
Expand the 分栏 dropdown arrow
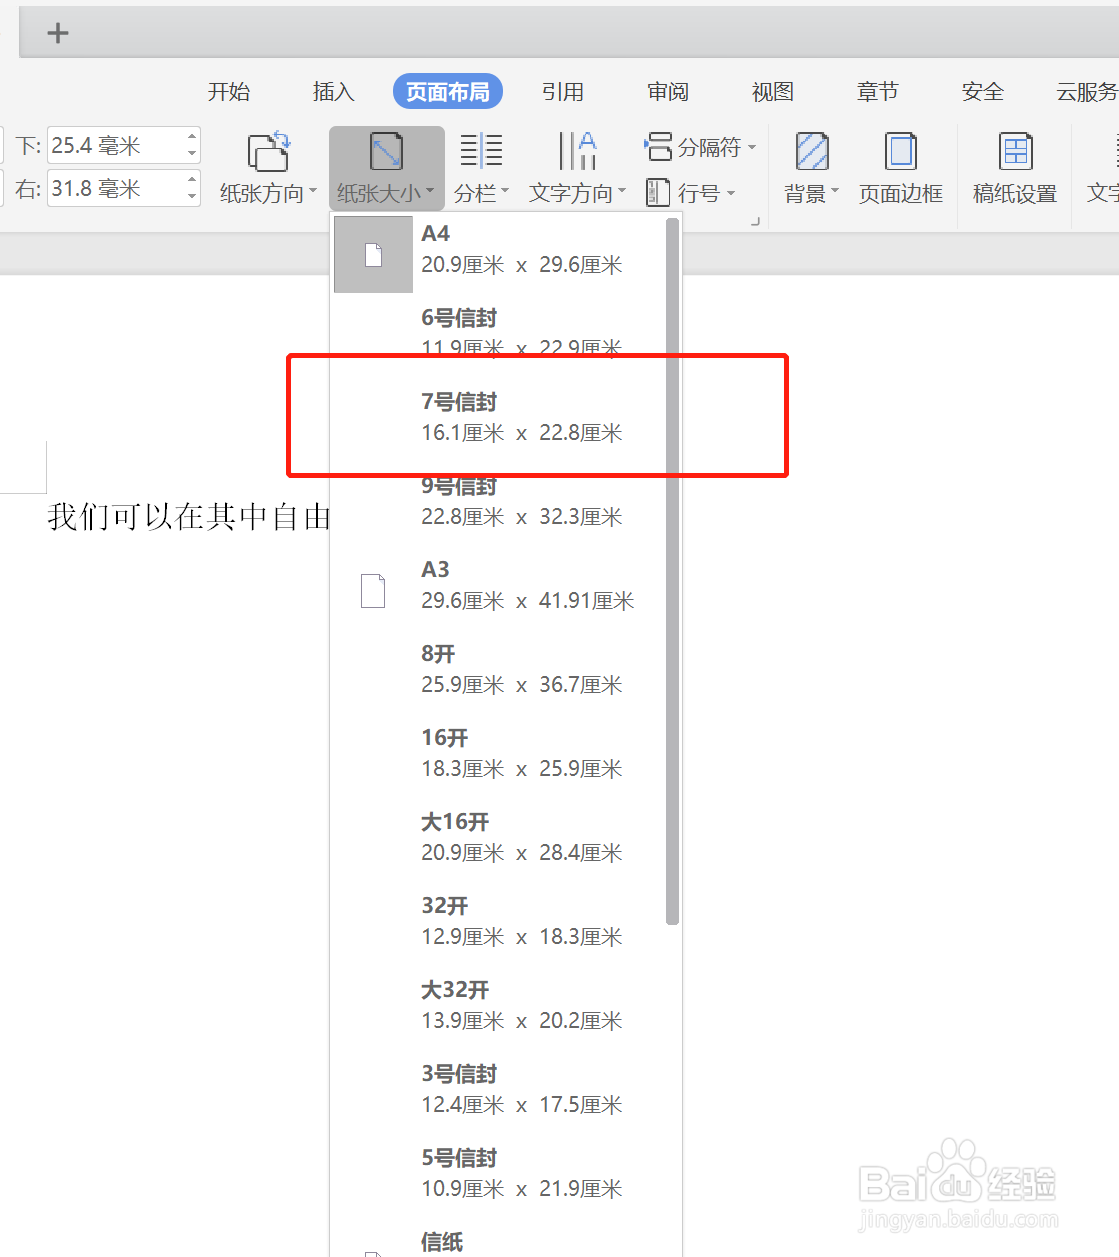pyautogui.click(x=505, y=191)
